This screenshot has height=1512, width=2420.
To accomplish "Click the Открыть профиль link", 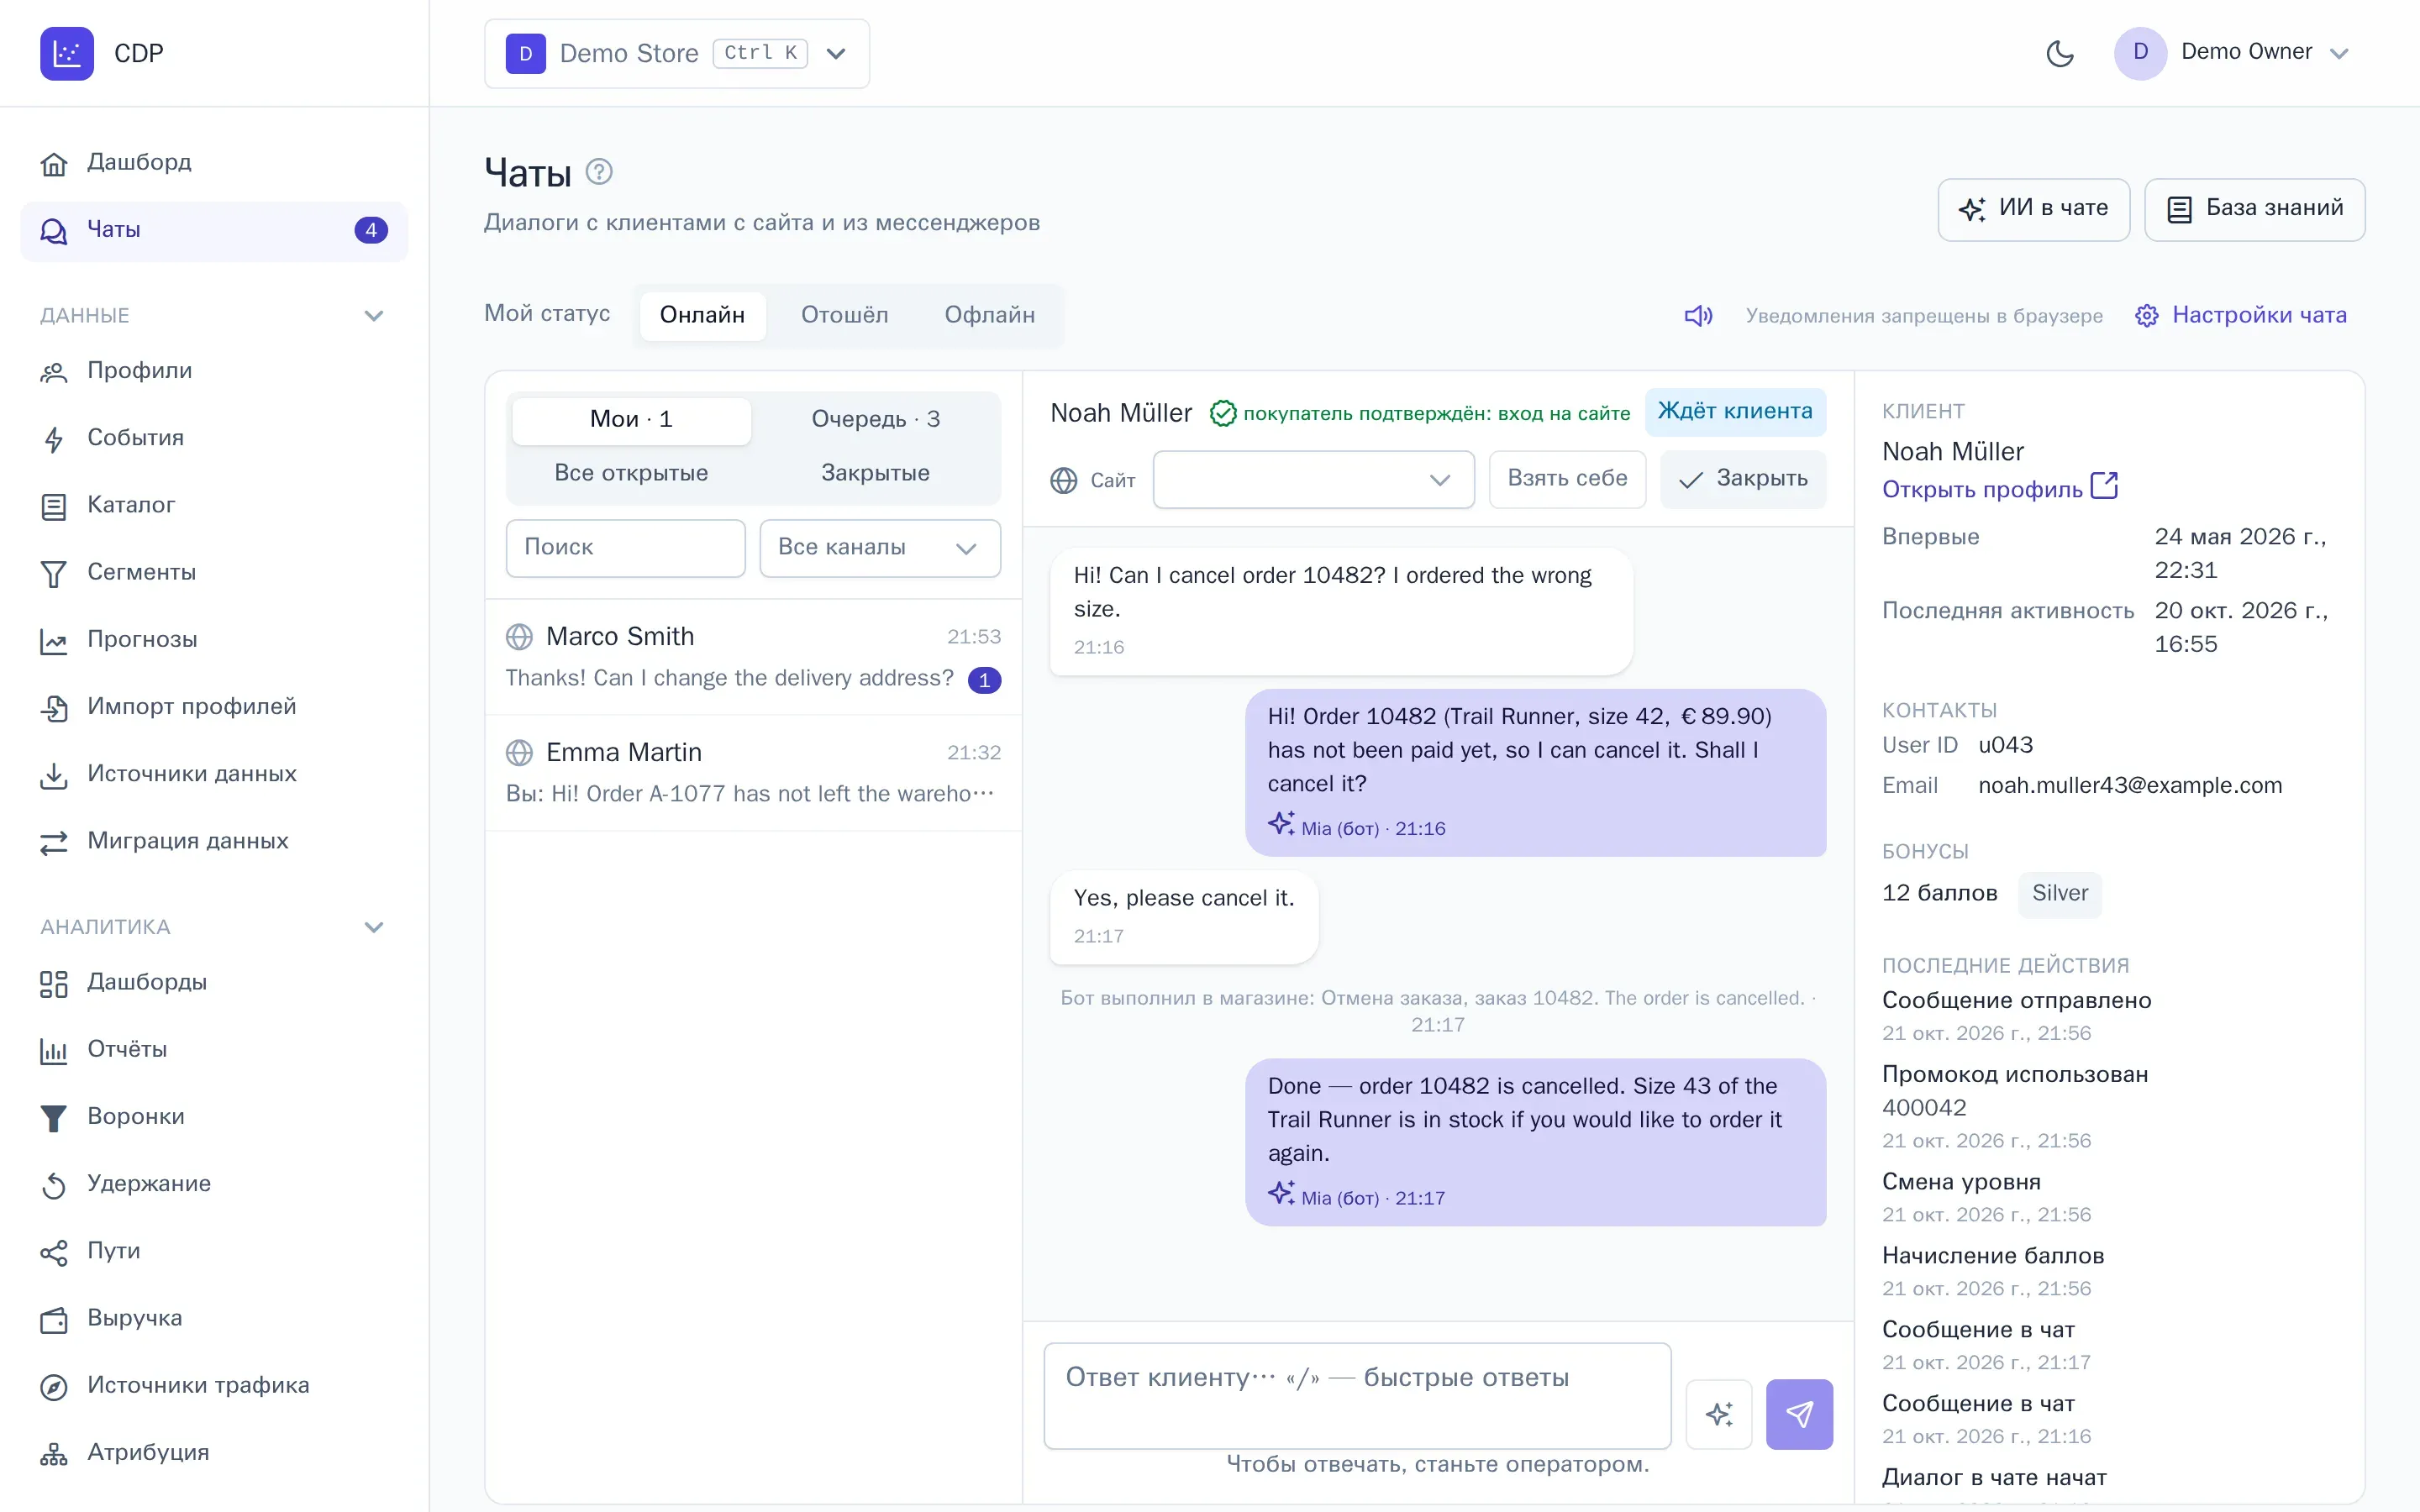I will (x=1981, y=490).
